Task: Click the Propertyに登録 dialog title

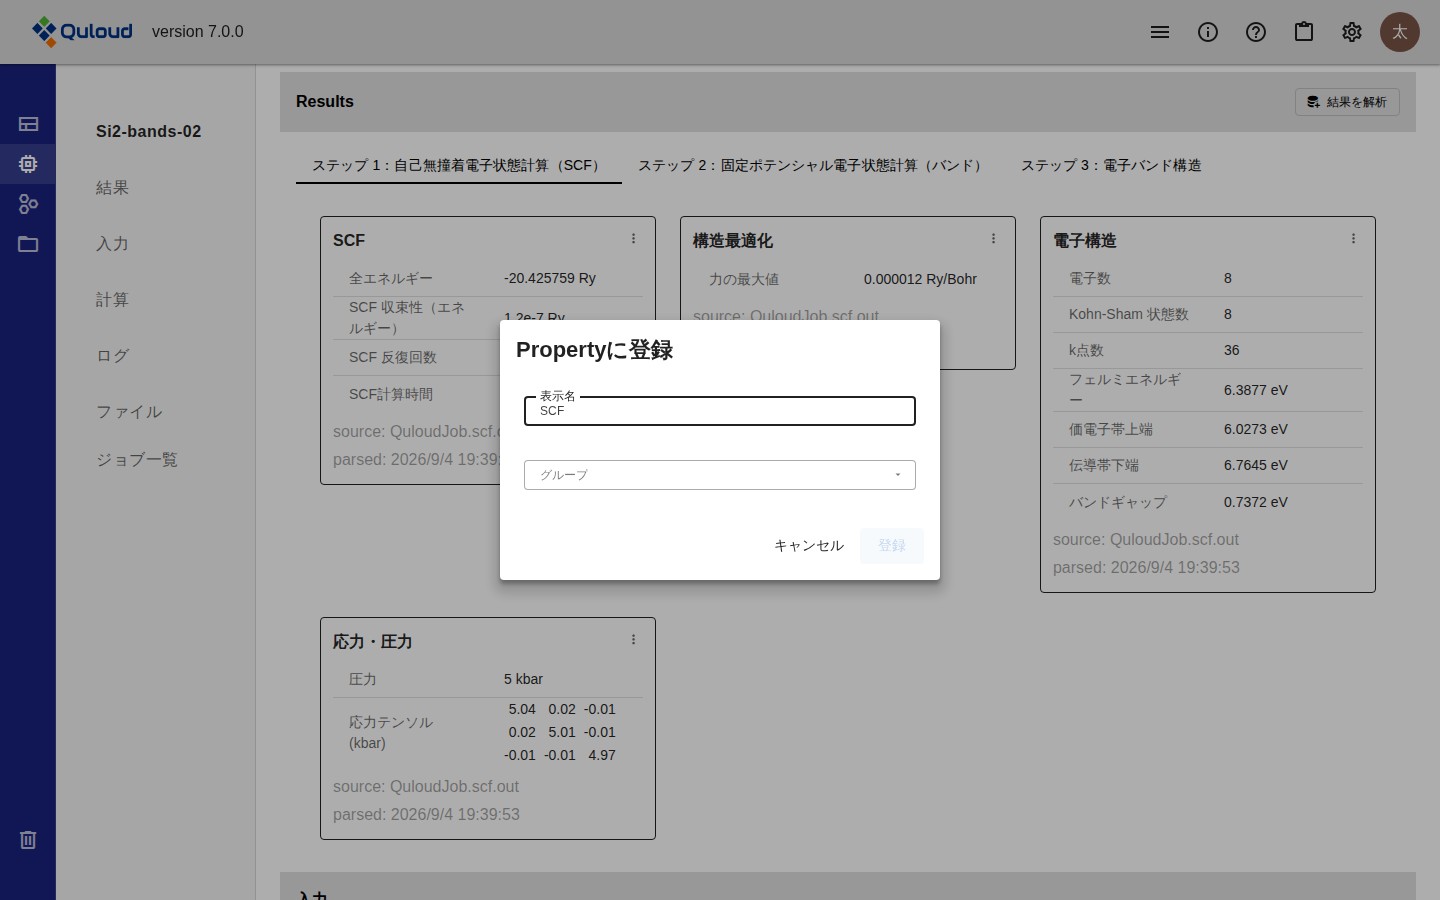Action: [594, 350]
